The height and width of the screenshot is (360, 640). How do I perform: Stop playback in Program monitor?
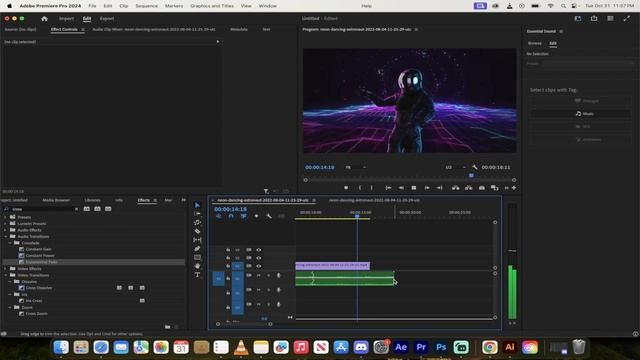pyautogui.click(x=414, y=188)
